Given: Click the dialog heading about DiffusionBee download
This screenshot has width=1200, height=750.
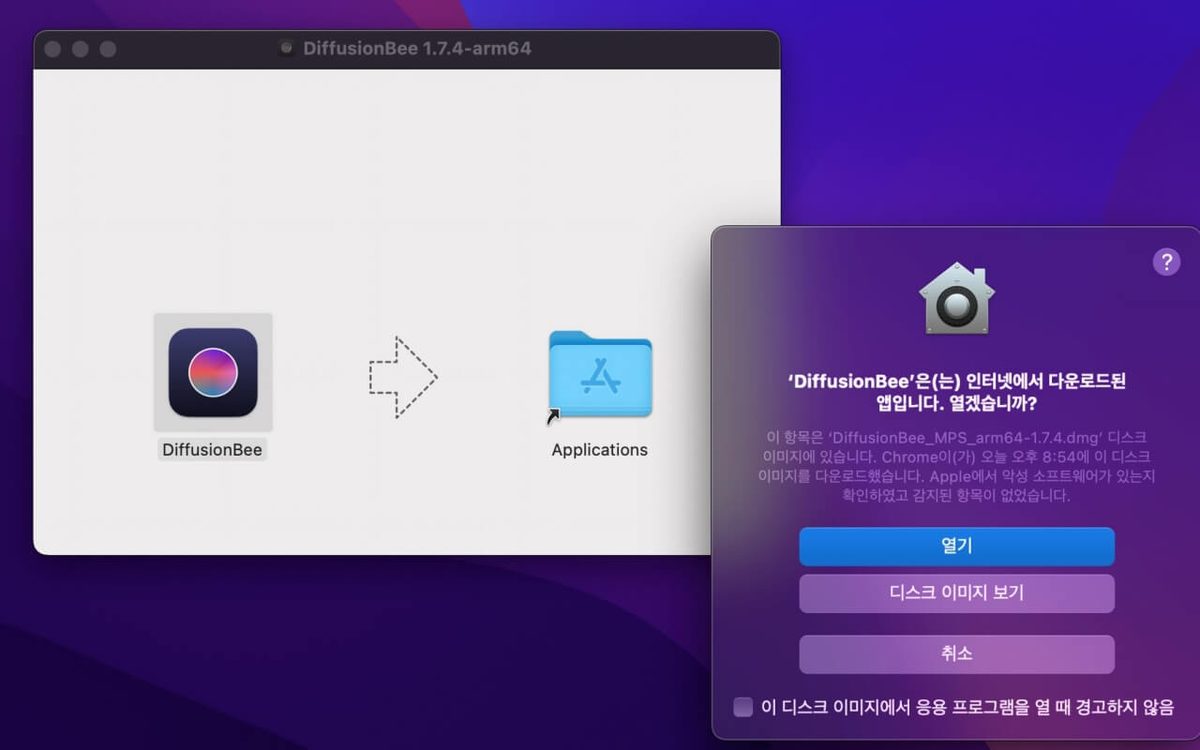Looking at the screenshot, I should pyautogui.click(x=956, y=393).
